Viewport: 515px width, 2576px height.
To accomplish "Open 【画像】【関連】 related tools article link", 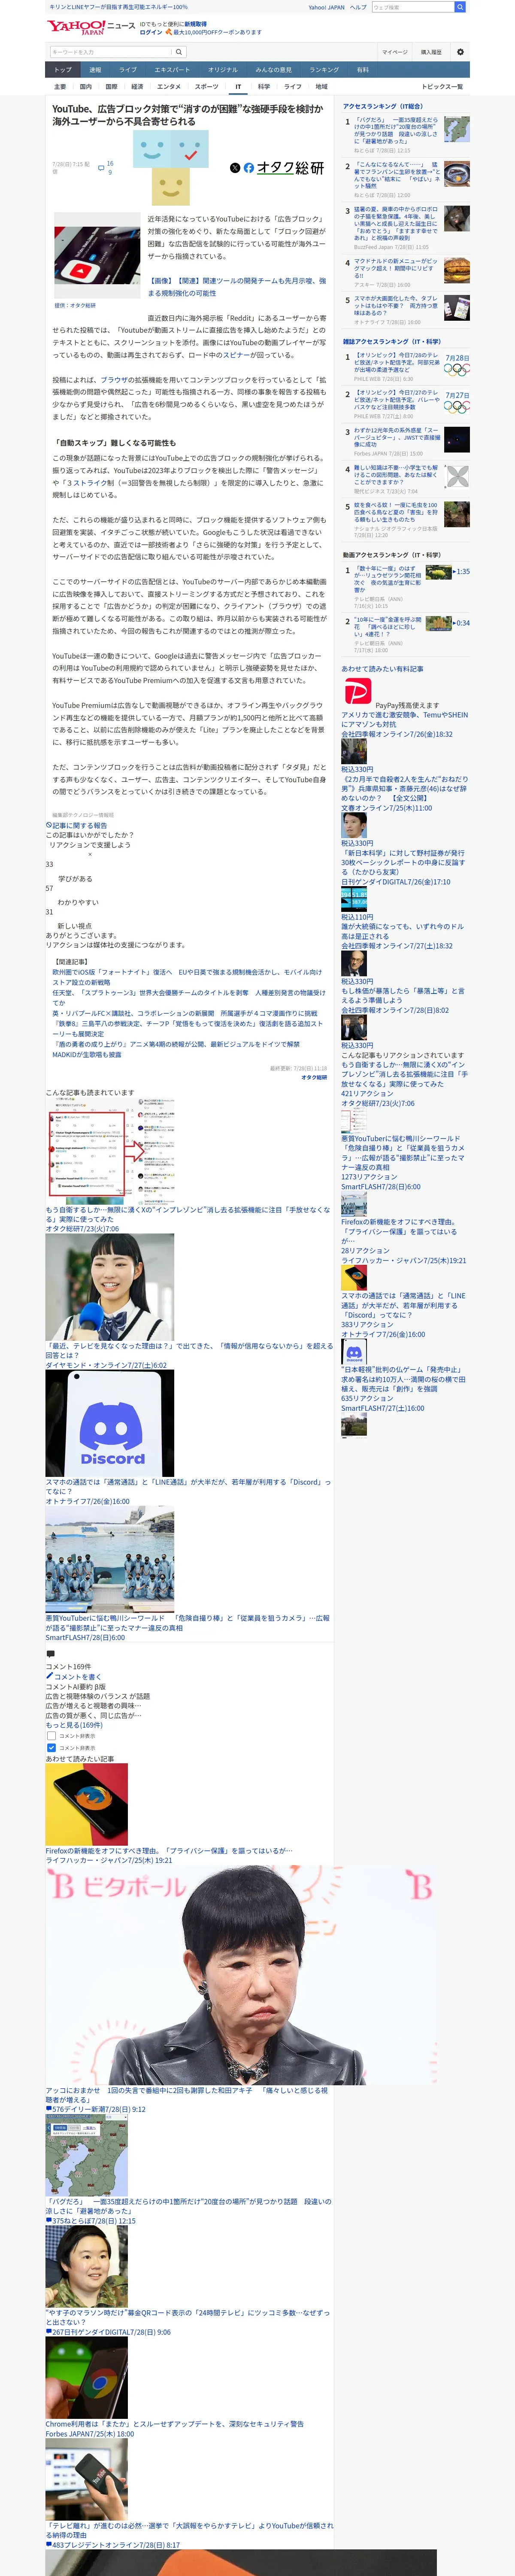I will [237, 287].
